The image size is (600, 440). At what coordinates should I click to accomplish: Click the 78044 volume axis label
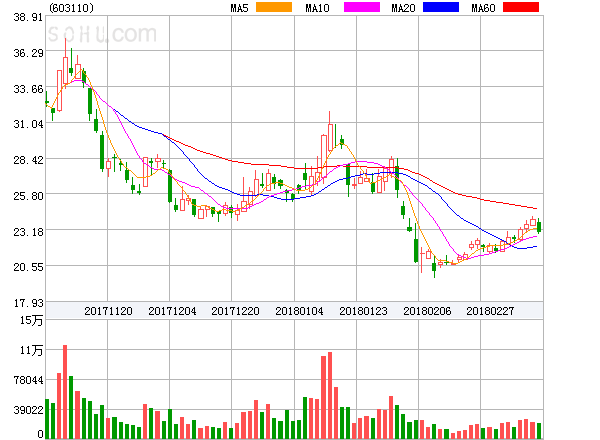point(28,380)
